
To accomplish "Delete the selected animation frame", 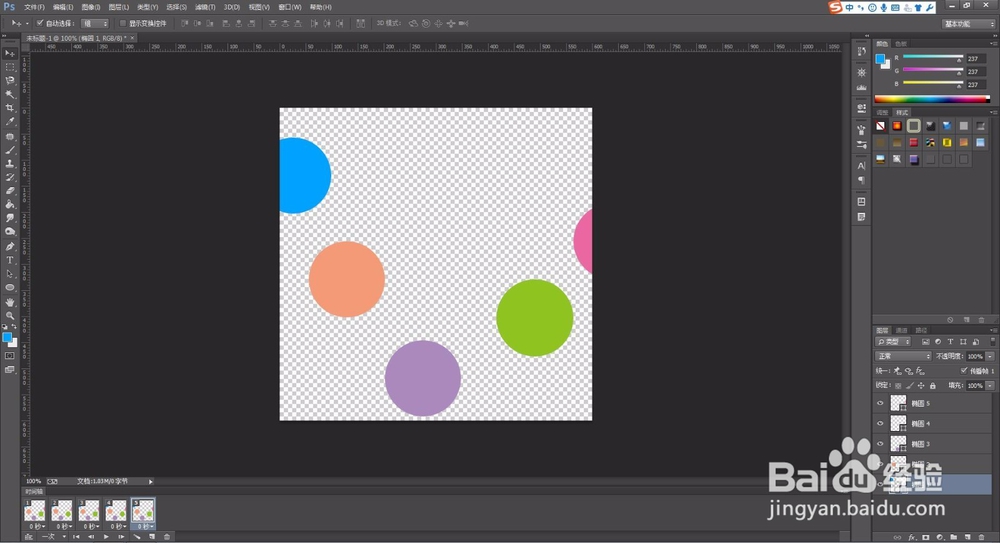I will coord(167,537).
